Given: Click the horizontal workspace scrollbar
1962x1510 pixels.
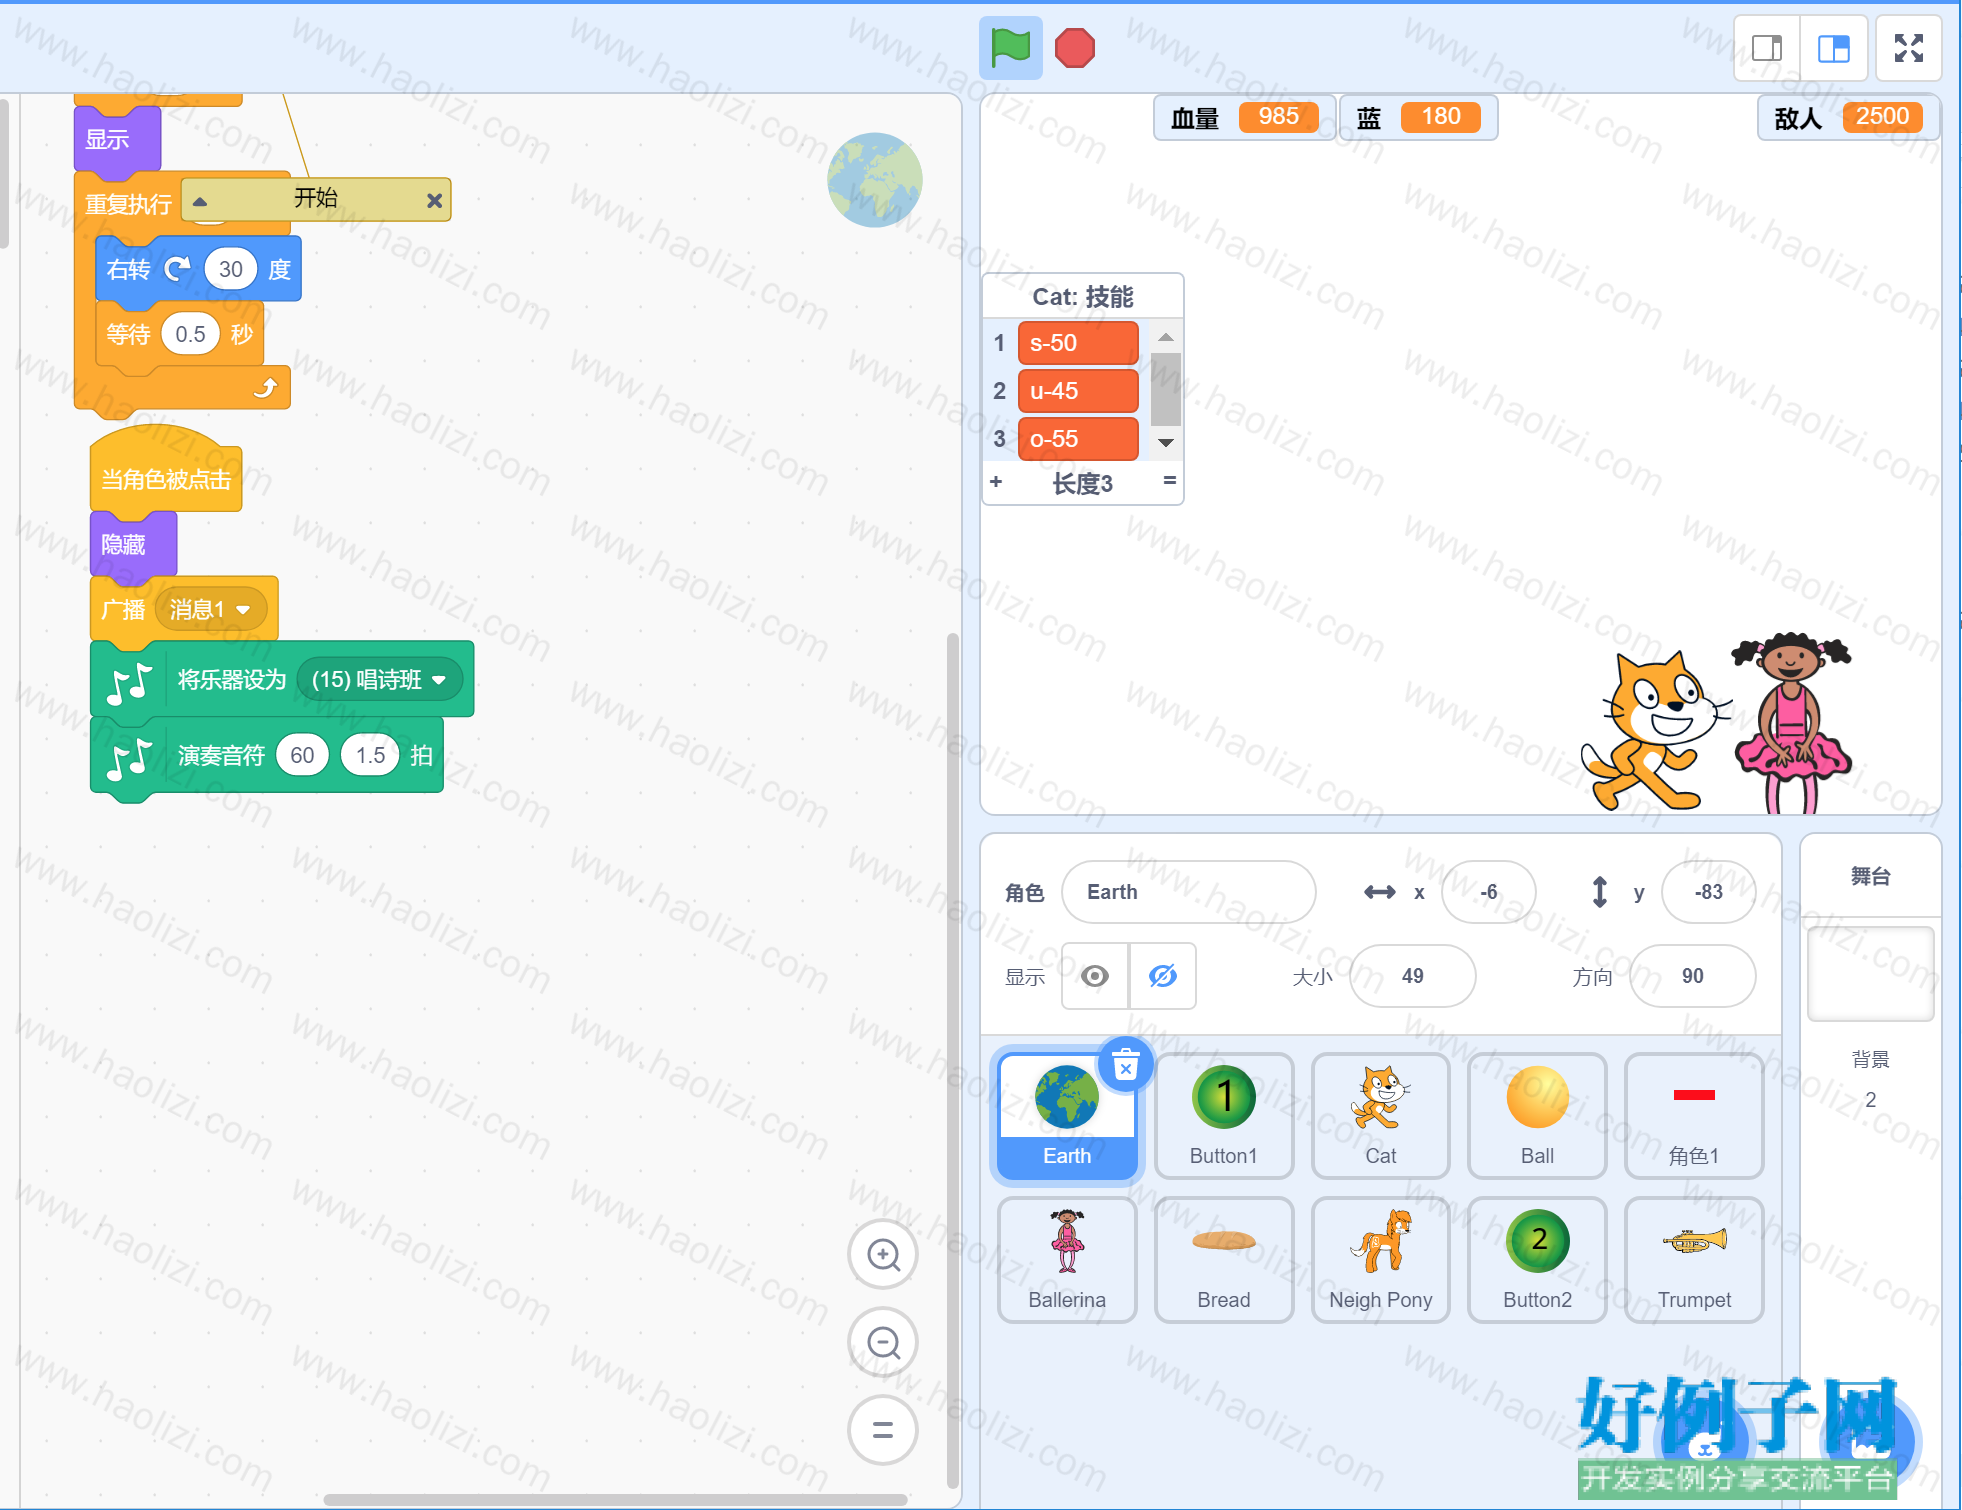Looking at the screenshot, I should click(615, 1499).
